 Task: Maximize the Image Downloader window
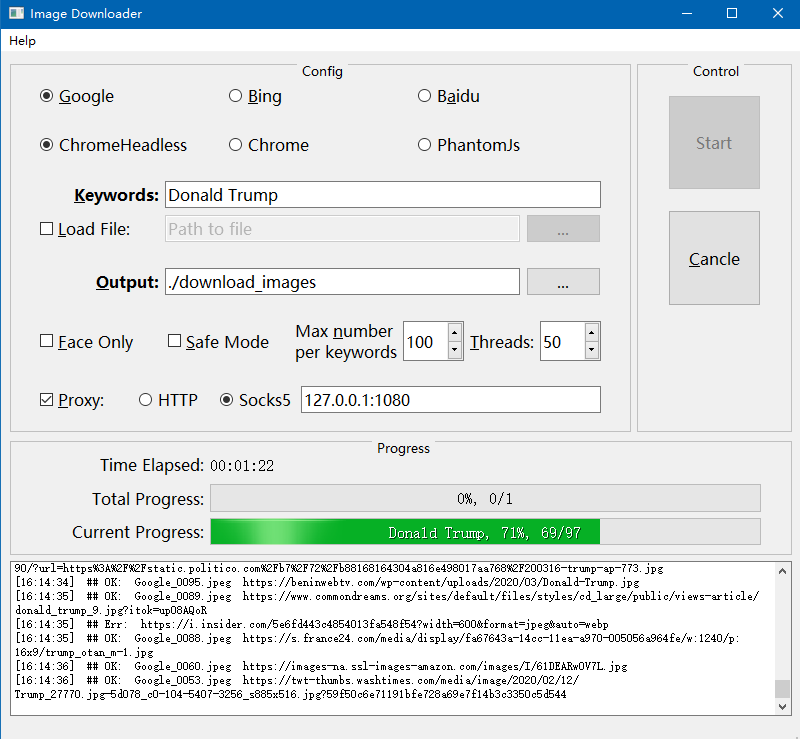[732, 14]
